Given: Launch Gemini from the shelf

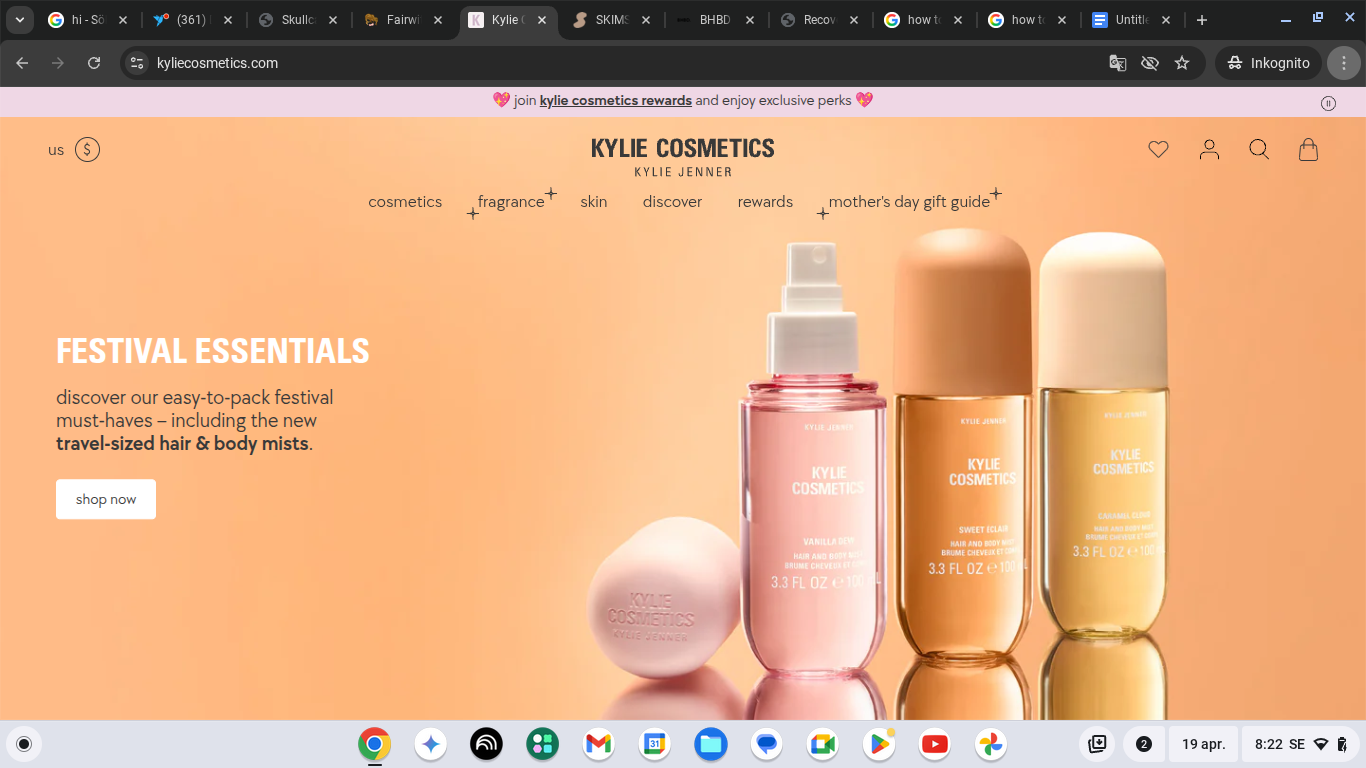Looking at the screenshot, I should (x=431, y=744).
